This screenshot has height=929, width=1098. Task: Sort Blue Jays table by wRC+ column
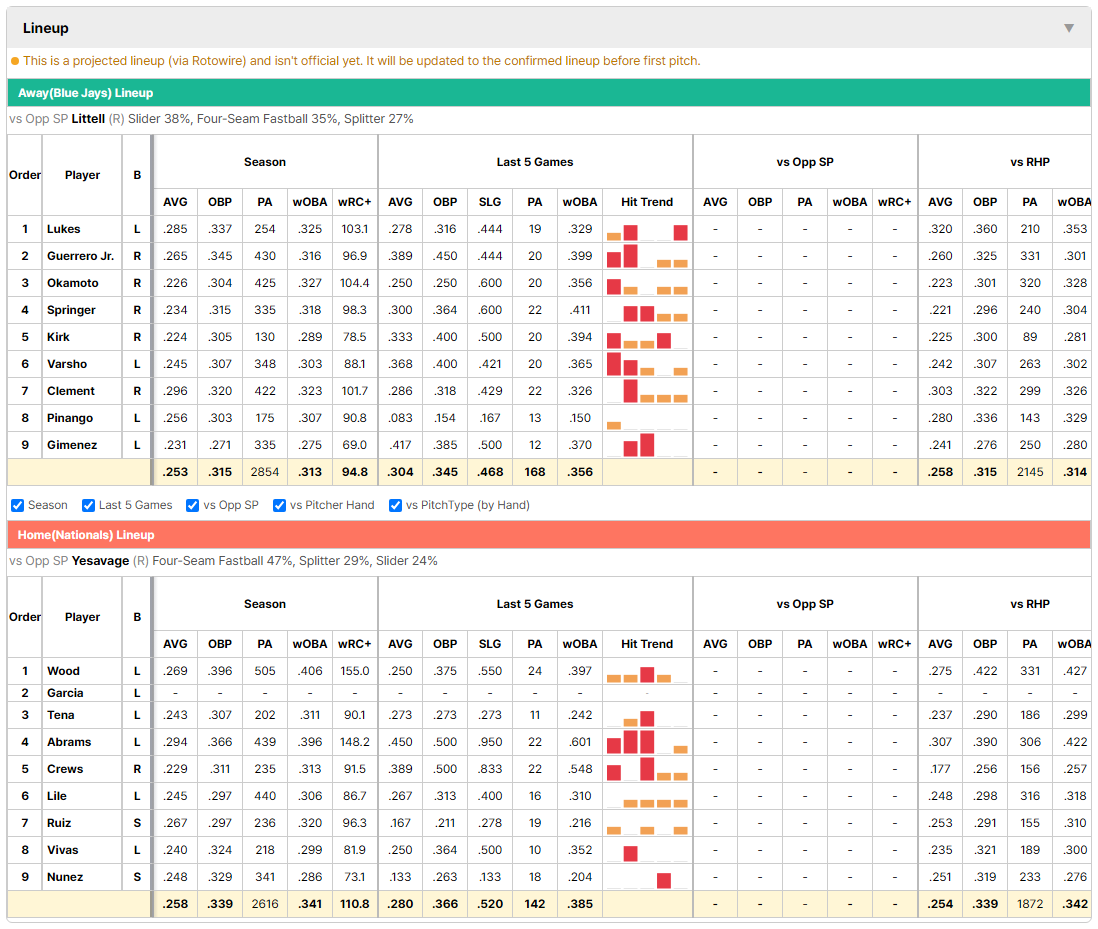coord(354,202)
